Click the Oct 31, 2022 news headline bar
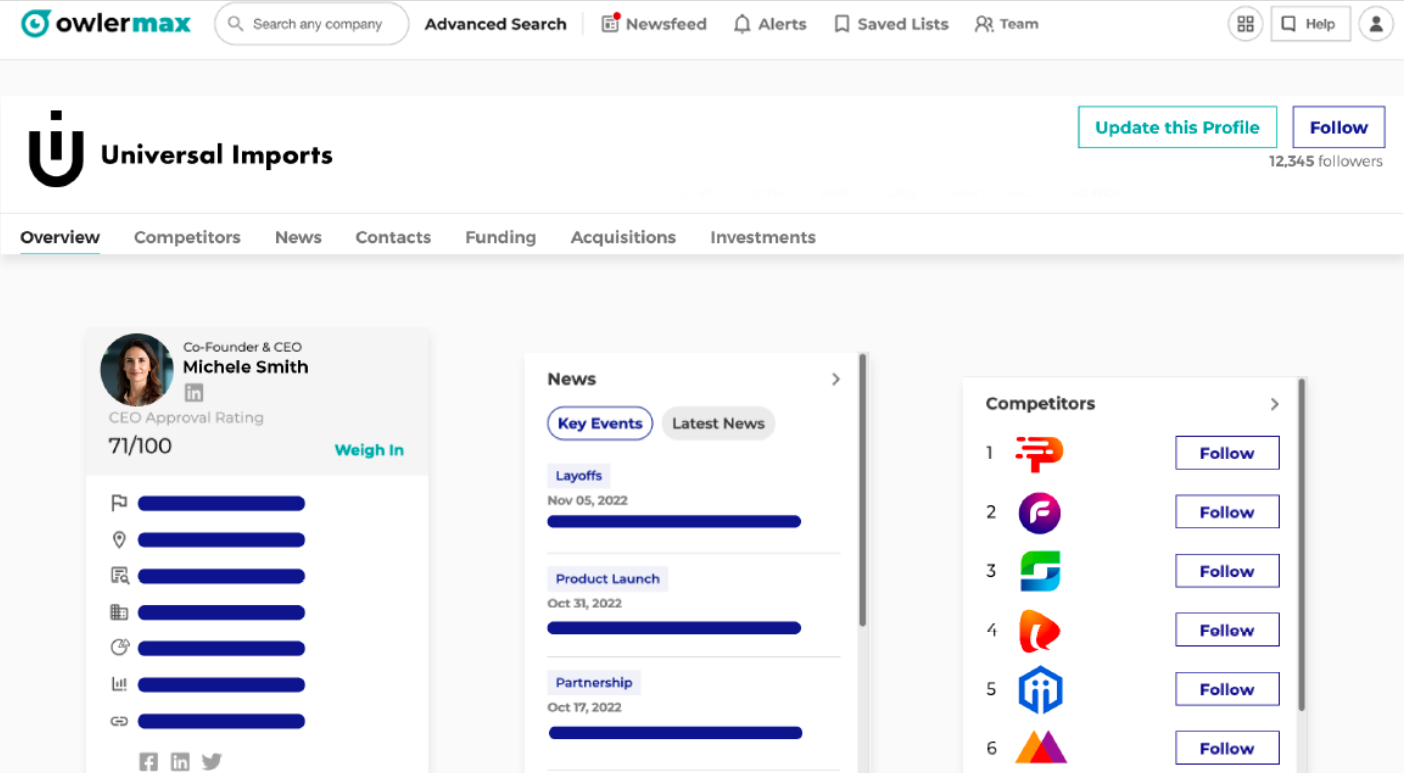This screenshot has width=1404, height=773. (x=674, y=628)
